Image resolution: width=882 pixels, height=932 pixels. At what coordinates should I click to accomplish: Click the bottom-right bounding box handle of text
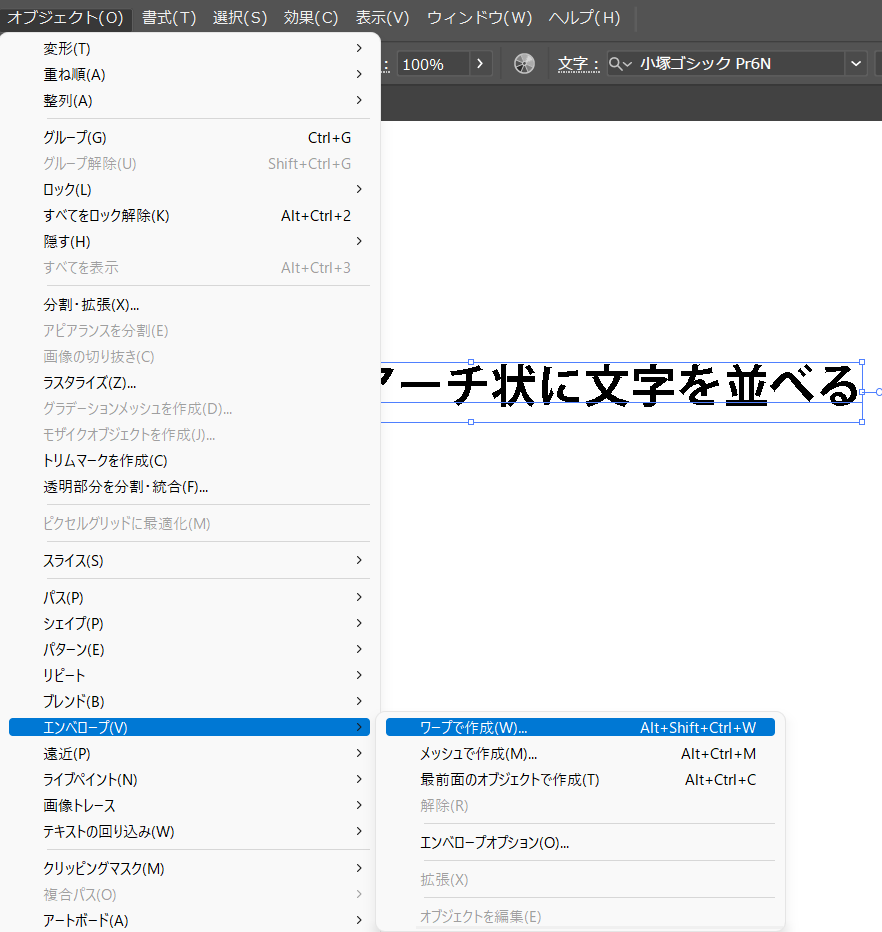tap(862, 422)
